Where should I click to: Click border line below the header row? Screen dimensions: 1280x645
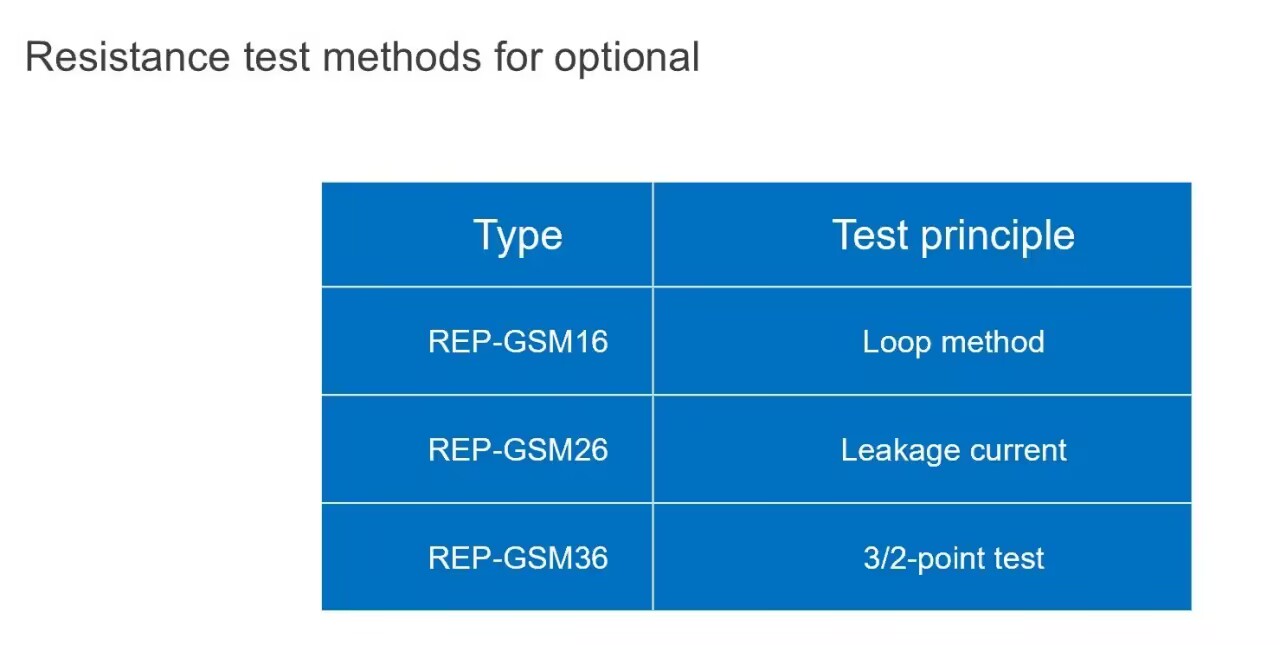pos(756,287)
